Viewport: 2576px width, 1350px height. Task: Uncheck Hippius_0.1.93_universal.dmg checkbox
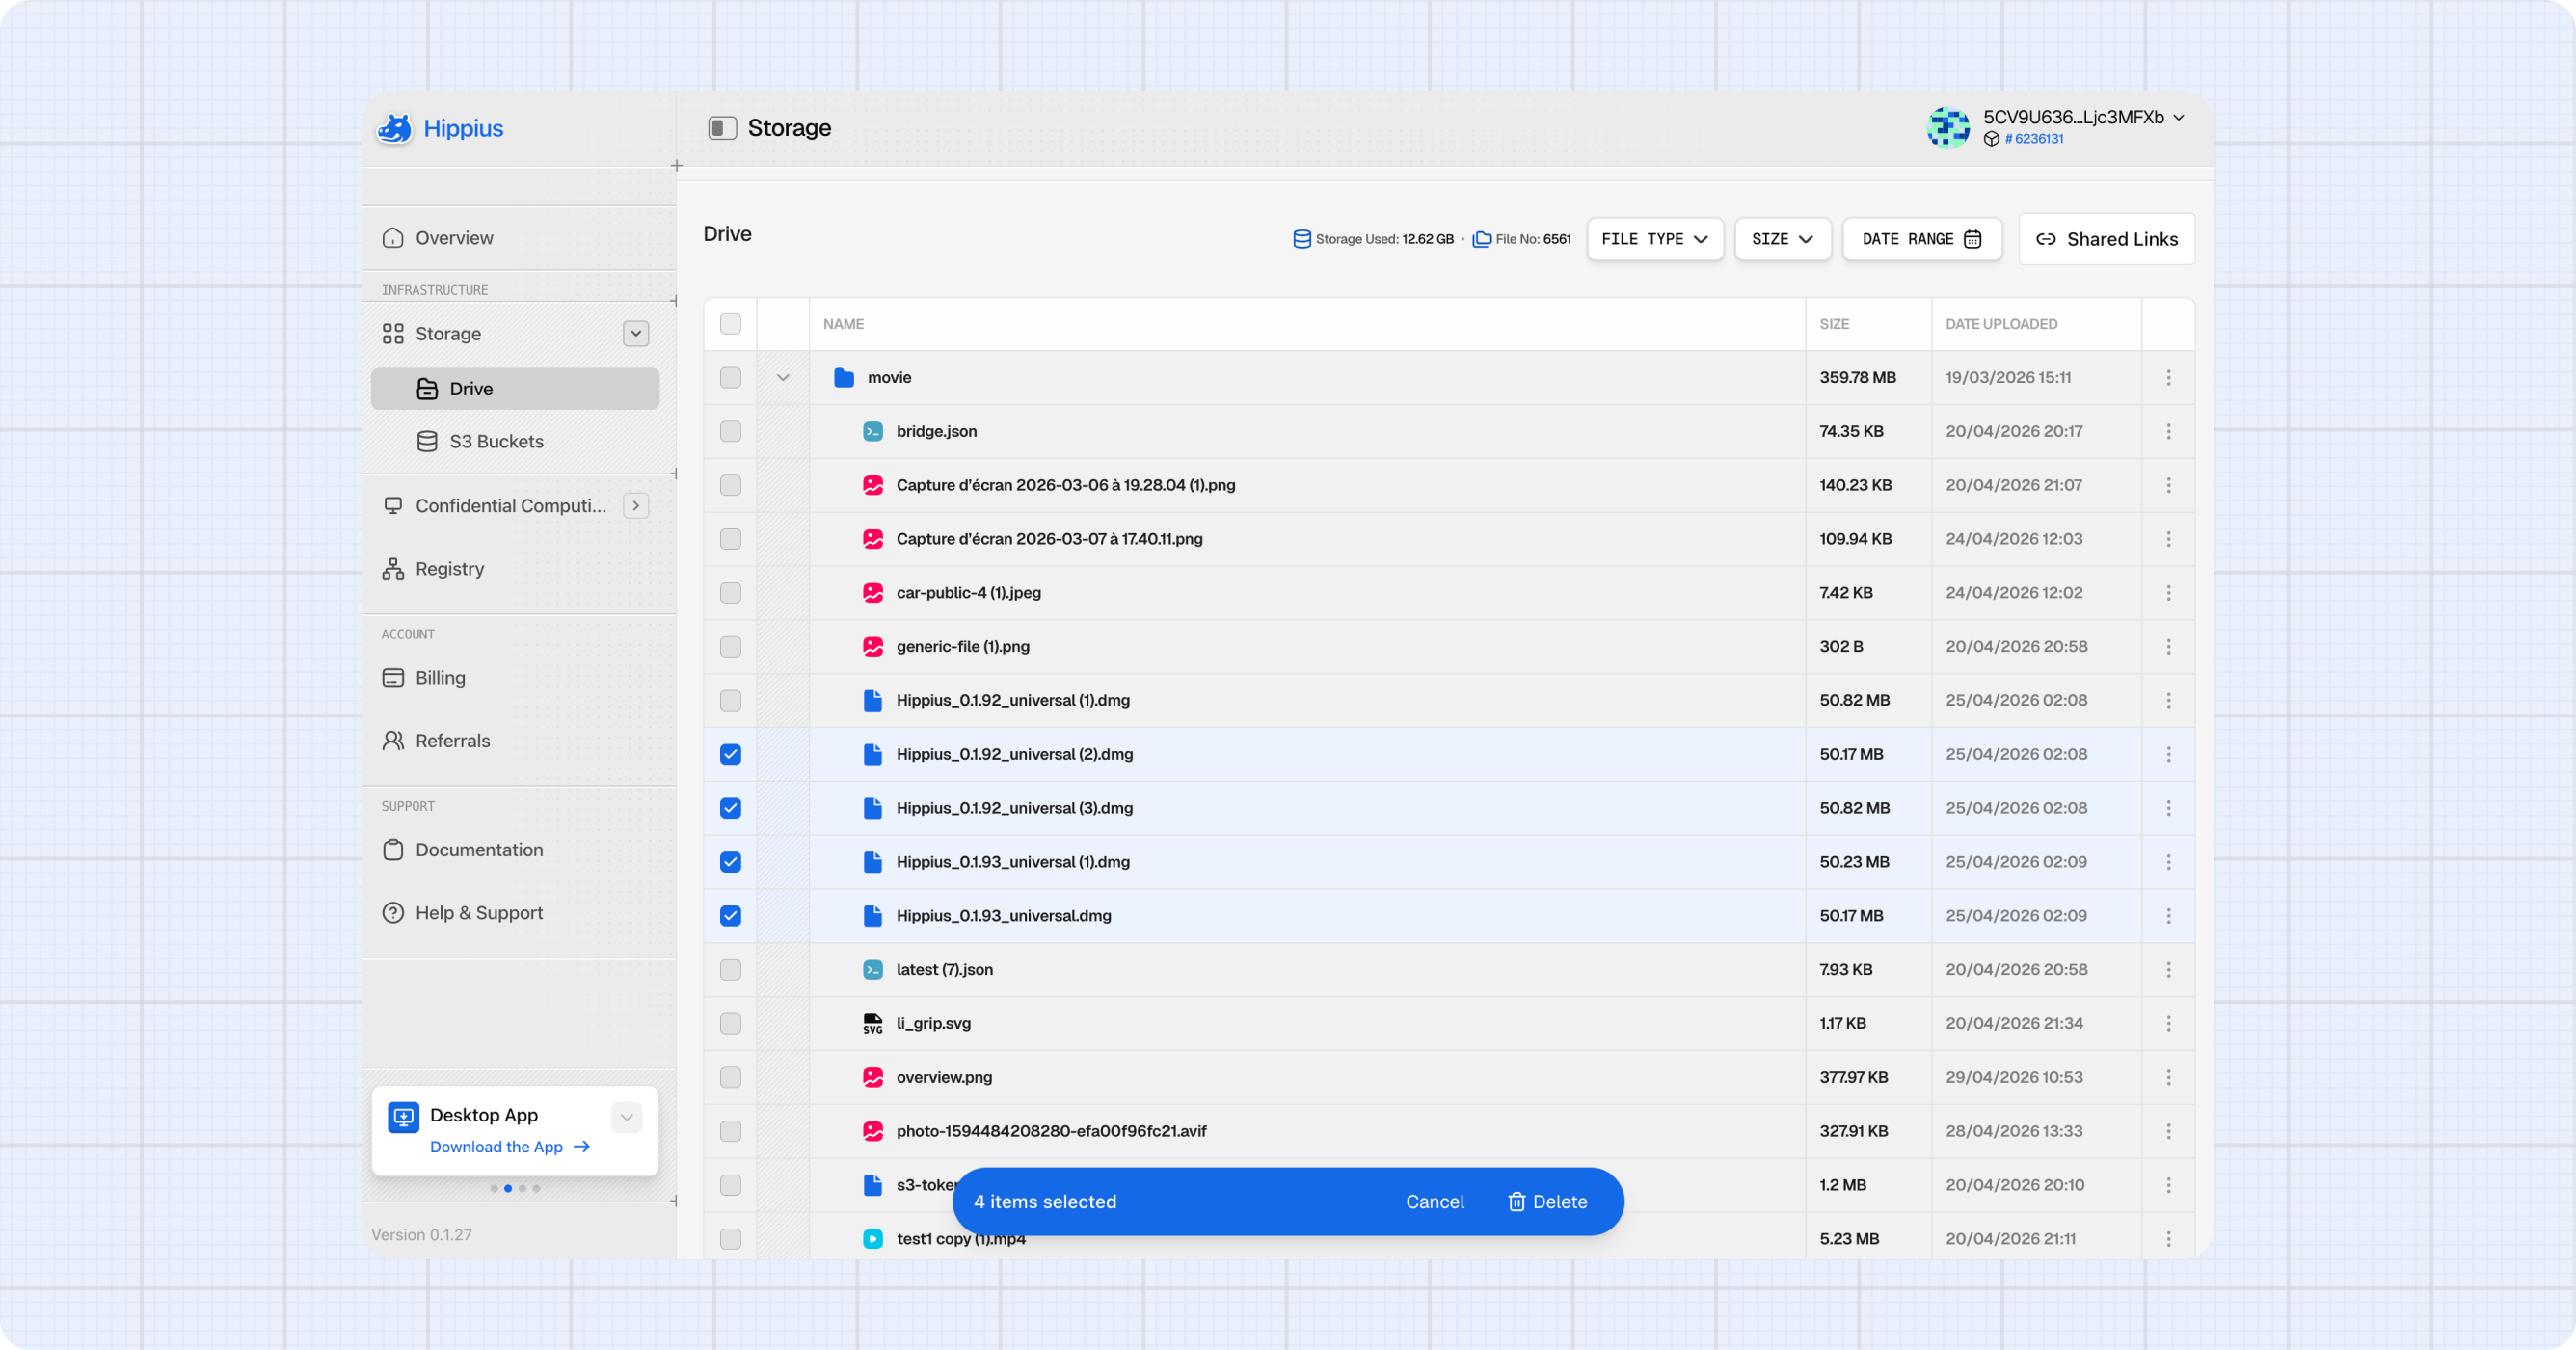(x=731, y=916)
